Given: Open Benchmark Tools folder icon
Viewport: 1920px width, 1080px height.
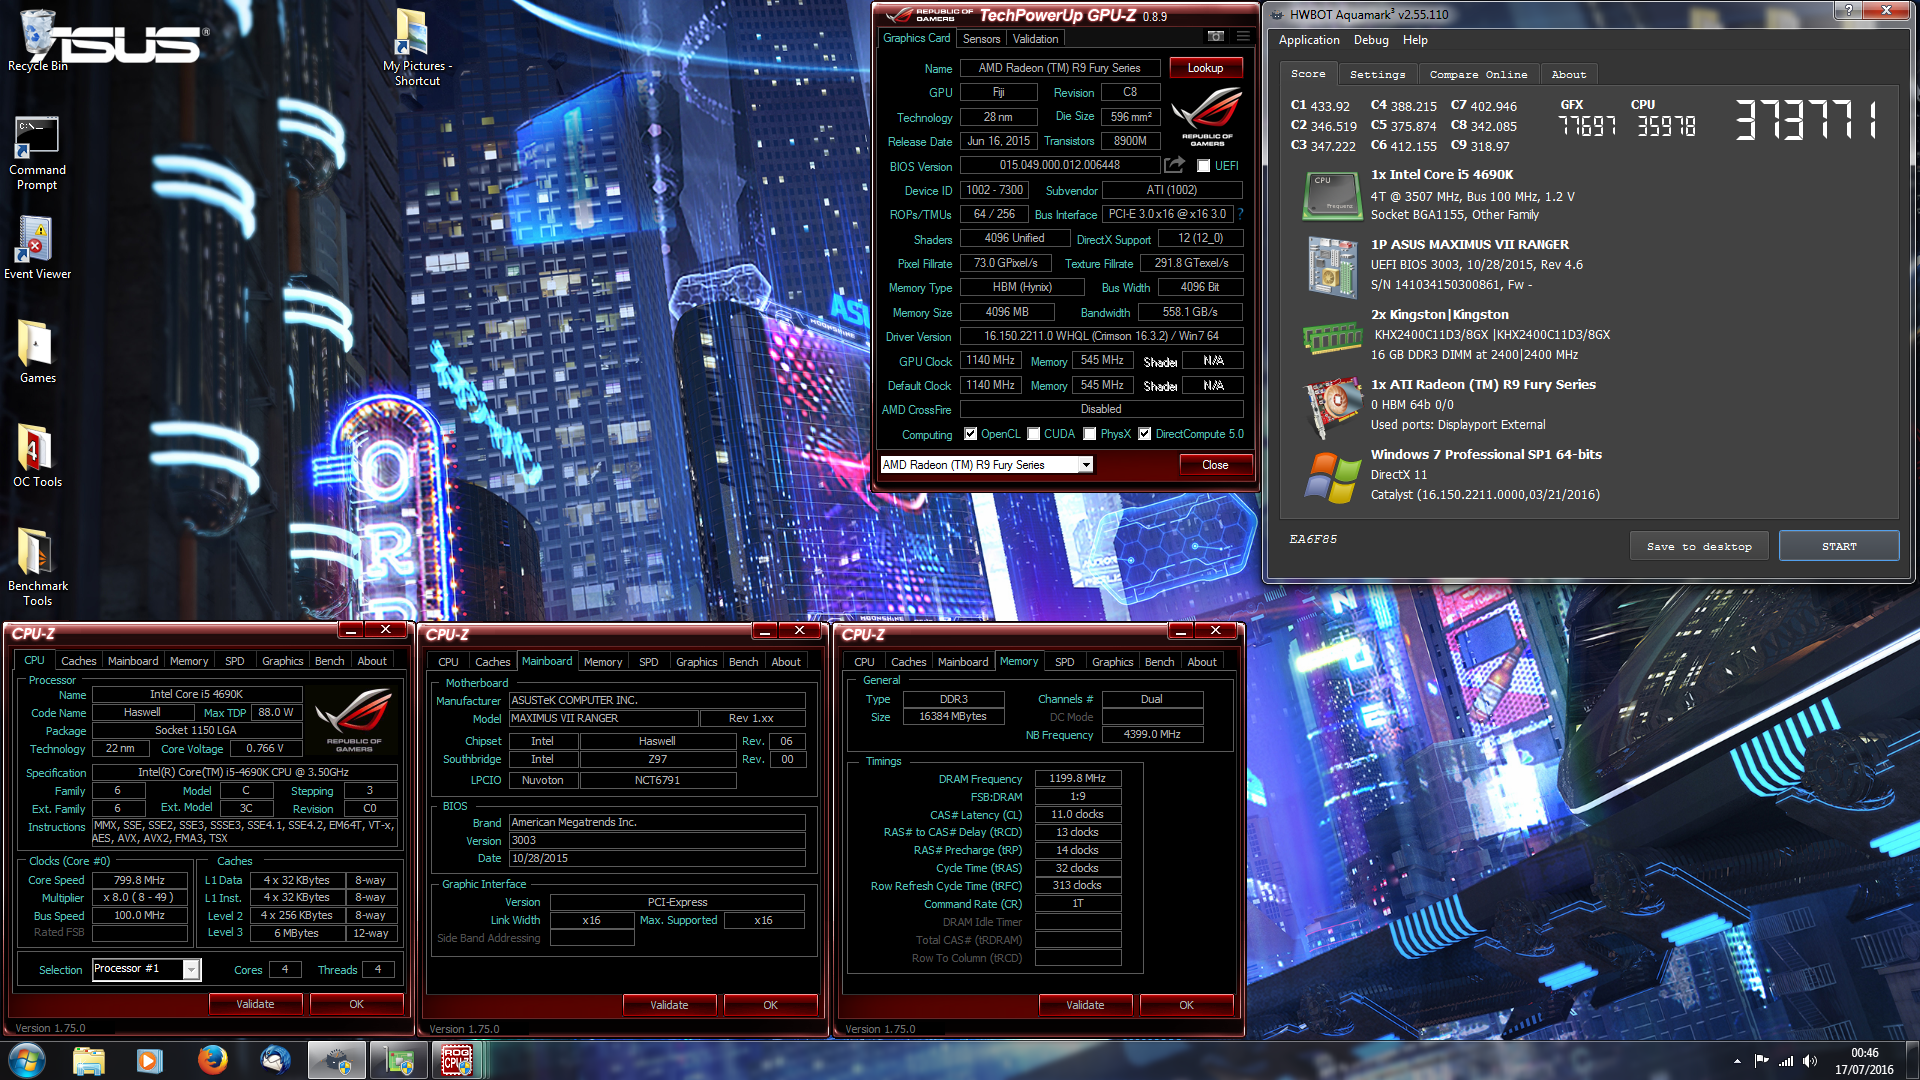Looking at the screenshot, I should (37, 567).
